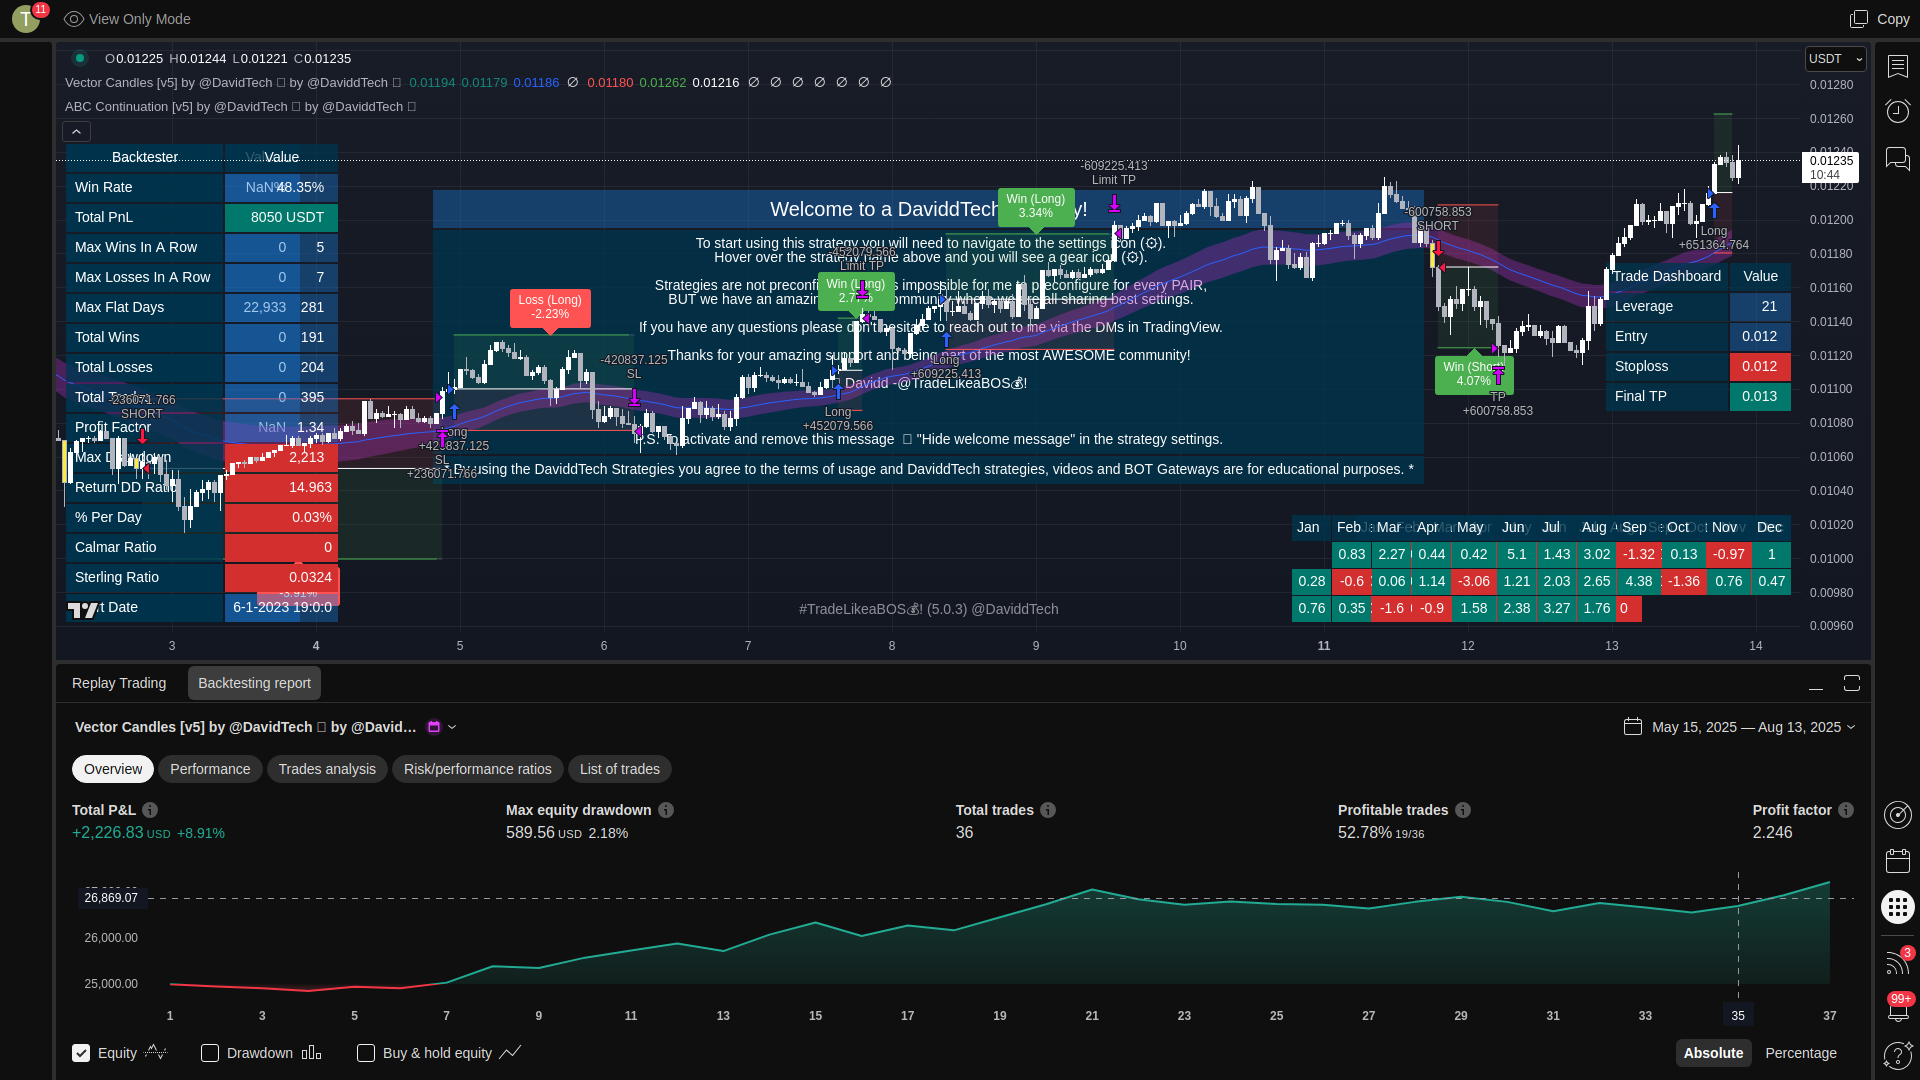Switch the chart to Absolute values
Viewport: 1920px width, 1080px height.
coord(1713,1053)
